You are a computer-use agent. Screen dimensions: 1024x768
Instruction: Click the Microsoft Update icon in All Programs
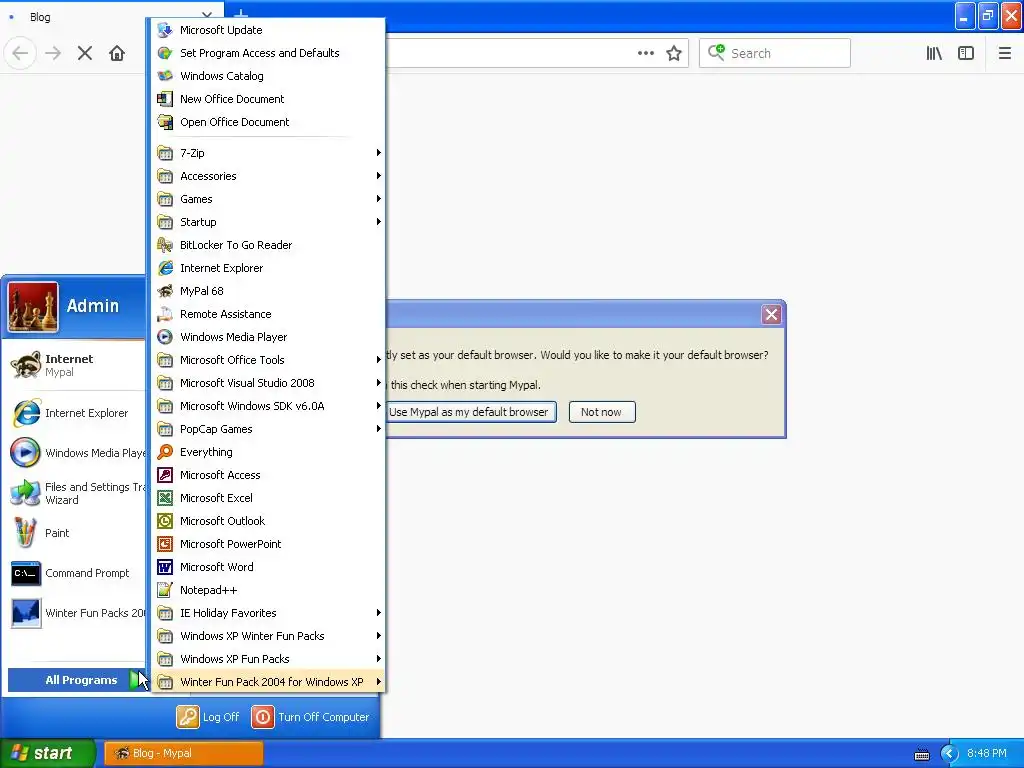pyautogui.click(x=165, y=30)
